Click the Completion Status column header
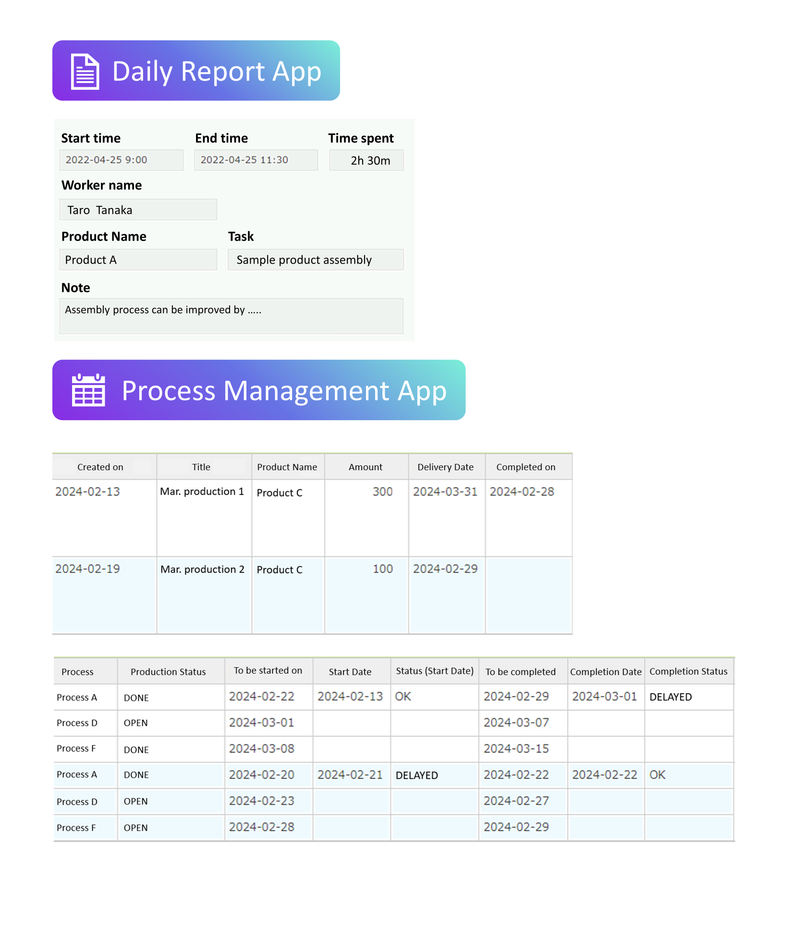The width and height of the screenshot is (800, 938). click(688, 672)
